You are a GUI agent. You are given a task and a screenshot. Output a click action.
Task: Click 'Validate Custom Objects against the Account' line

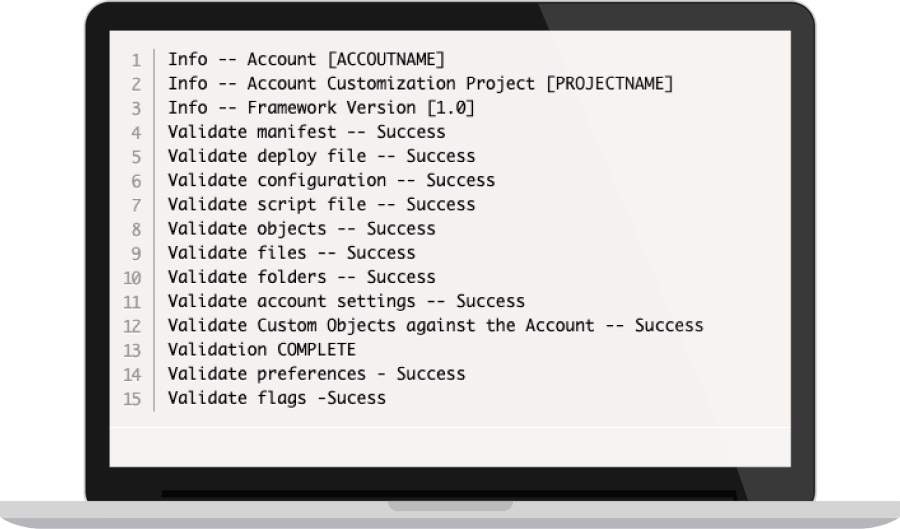click(x=435, y=325)
